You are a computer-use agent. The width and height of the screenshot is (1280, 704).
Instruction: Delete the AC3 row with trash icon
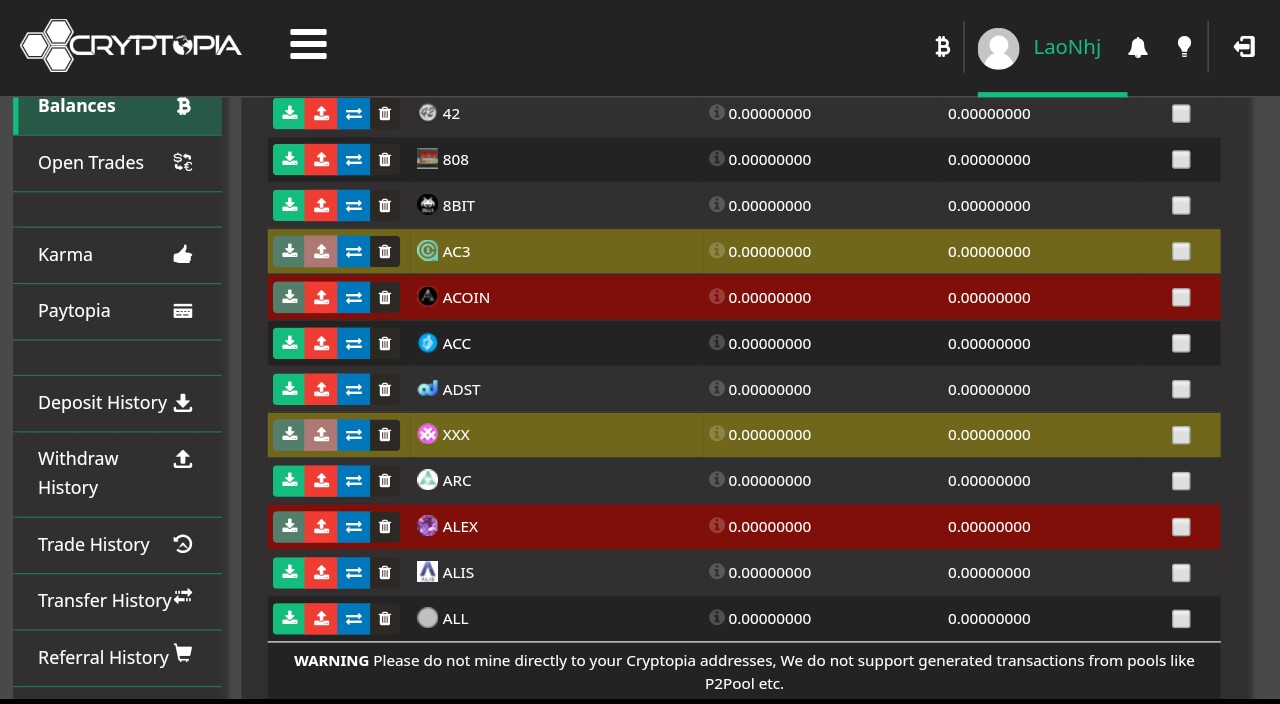point(385,252)
